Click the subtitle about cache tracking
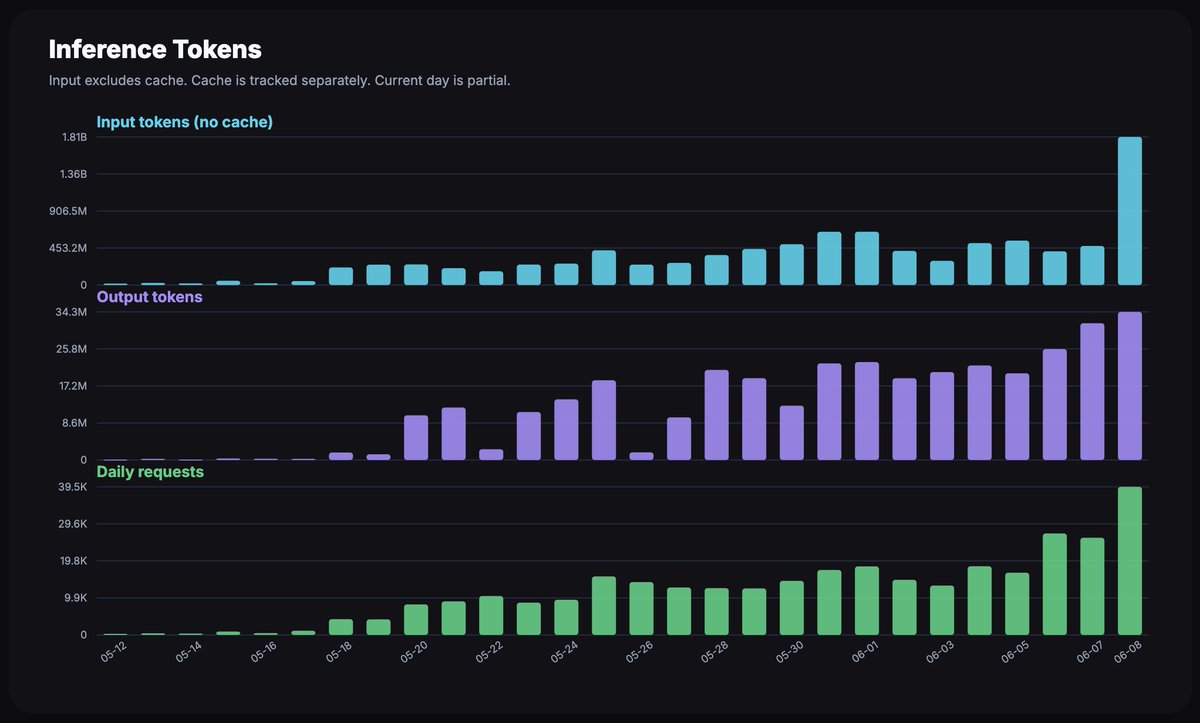Image resolution: width=1200 pixels, height=723 pixels. tap(280, 80)
